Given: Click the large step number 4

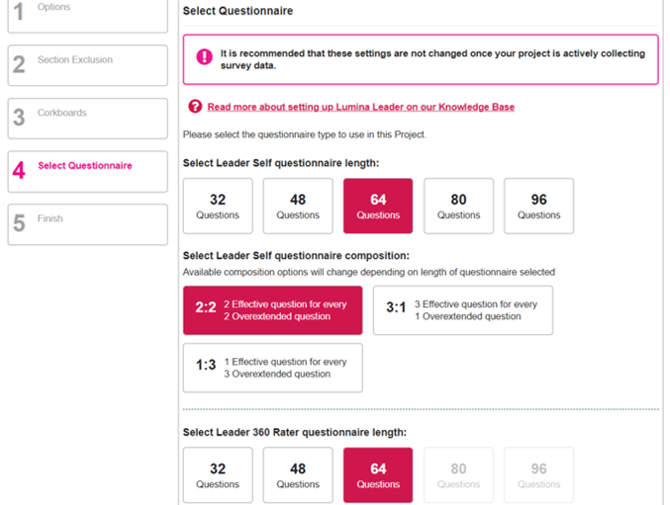Looking at the screenshot, I should 19,171.
